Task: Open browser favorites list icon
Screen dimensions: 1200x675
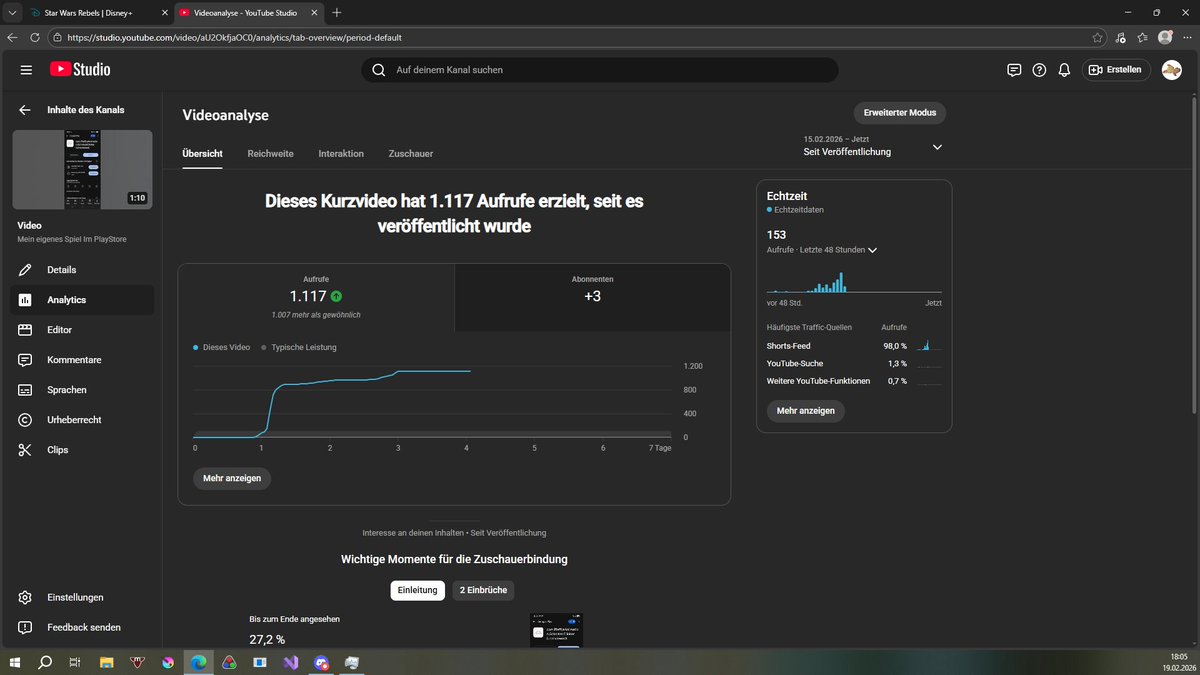Action: point(1142,37)
